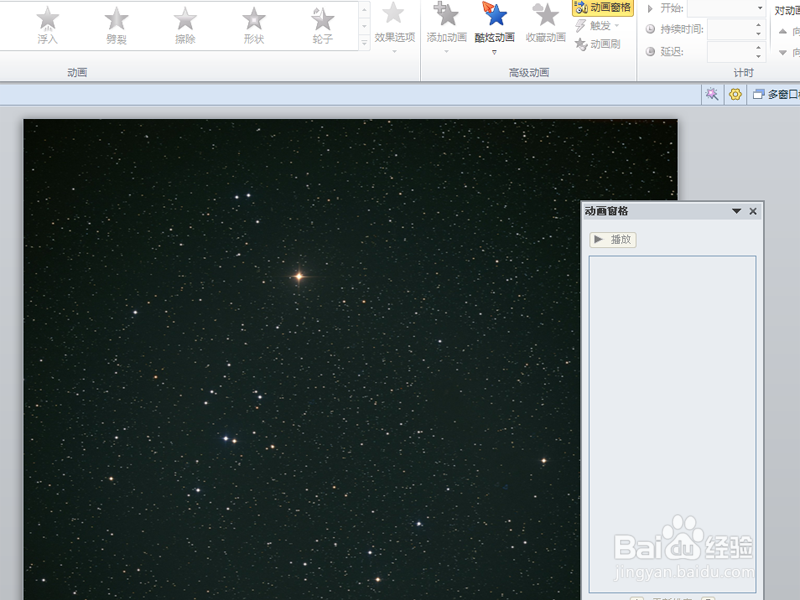Click 添加动画 add animation button
Screen dimensions: 800x600
click(x=446, y=27)
